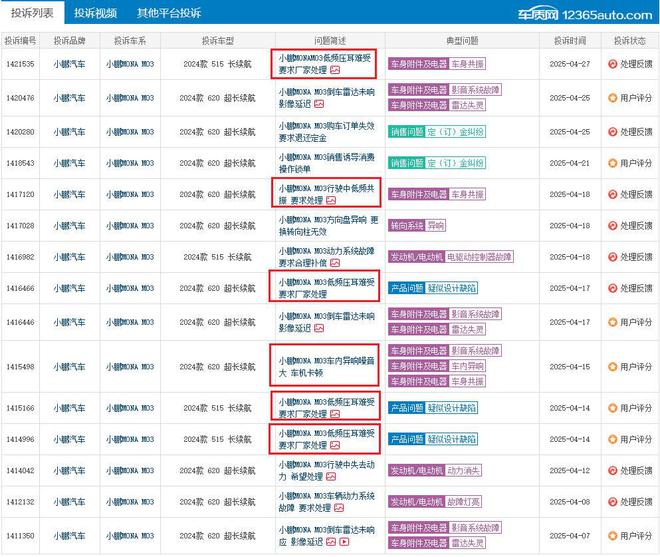
Task: Select the 投诉列表 tab
Action: (x=32, y=13)
